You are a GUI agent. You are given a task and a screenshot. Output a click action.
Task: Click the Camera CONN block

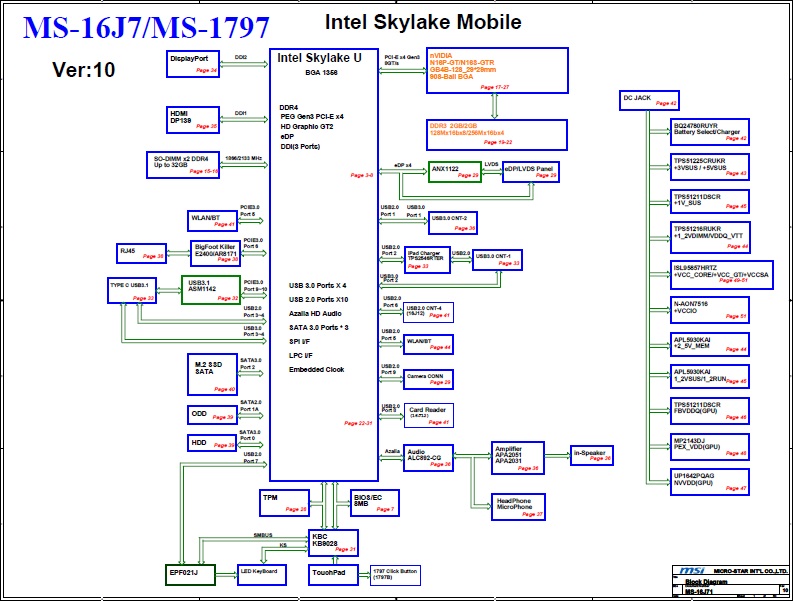tap(428, 379)
